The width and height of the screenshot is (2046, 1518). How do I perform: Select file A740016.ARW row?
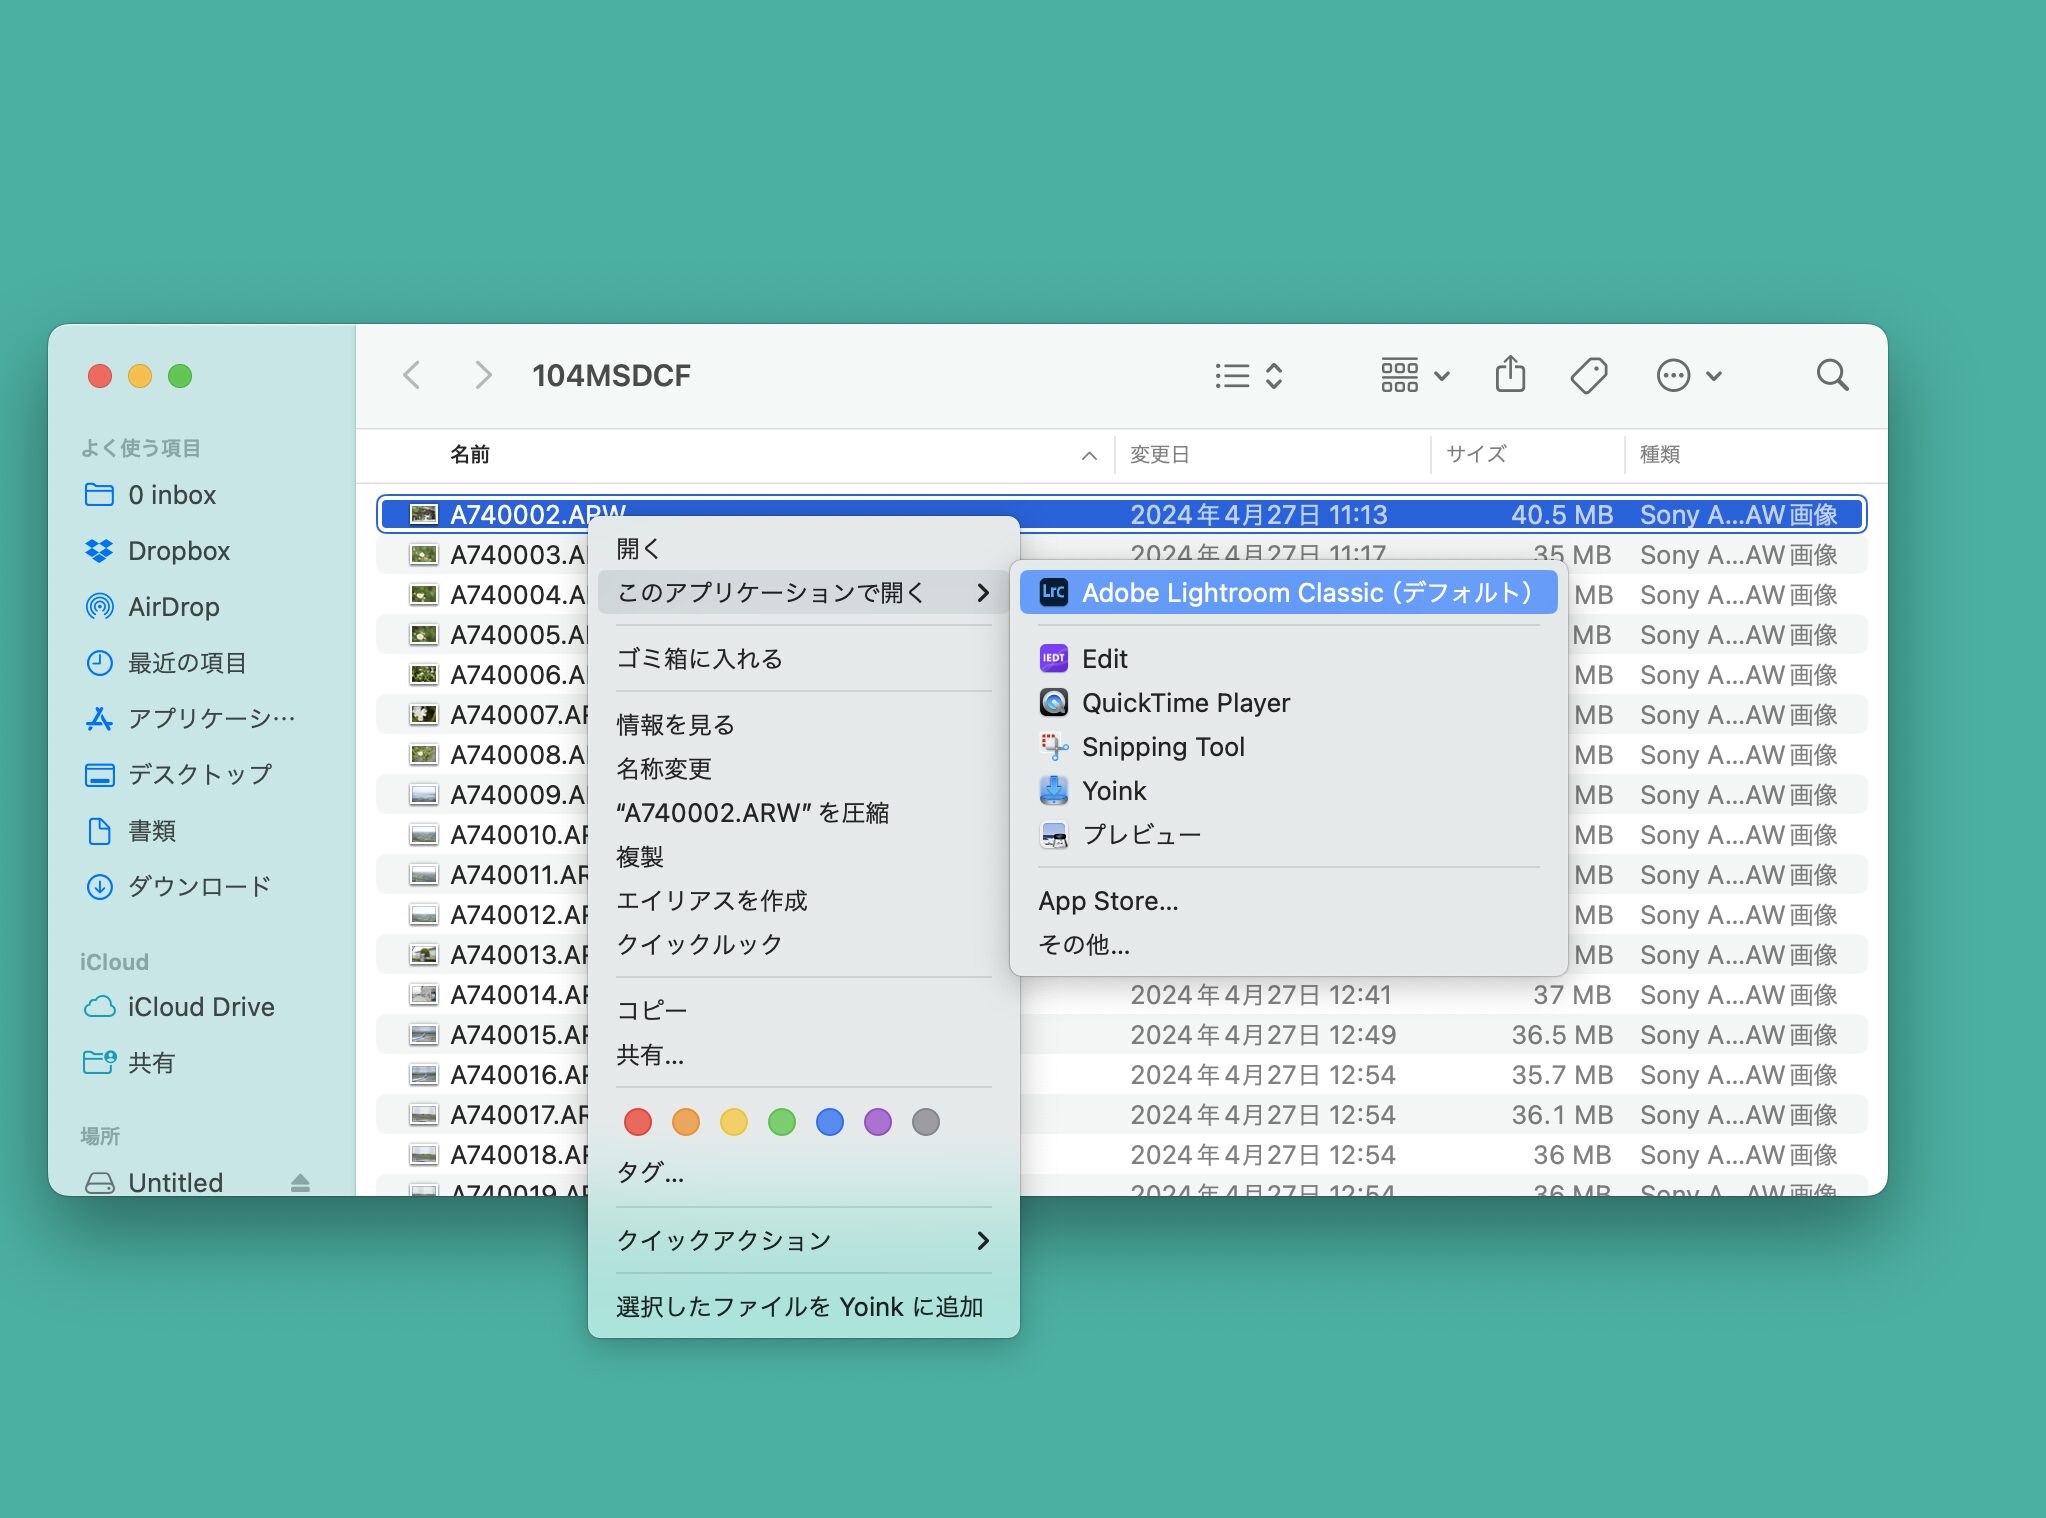[x=1121, y=1075]
